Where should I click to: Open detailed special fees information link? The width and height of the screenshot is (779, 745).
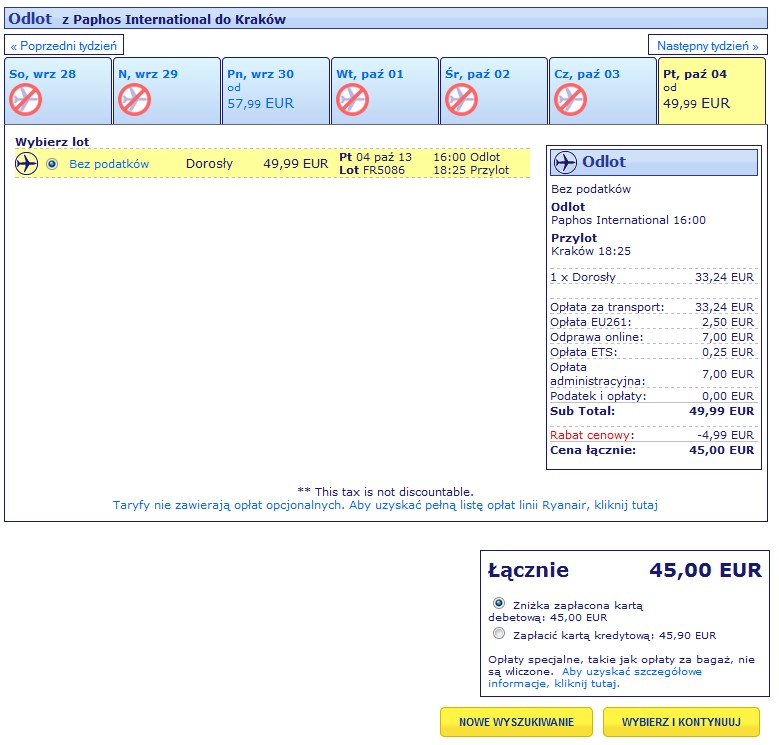click(x=595, y=677)
